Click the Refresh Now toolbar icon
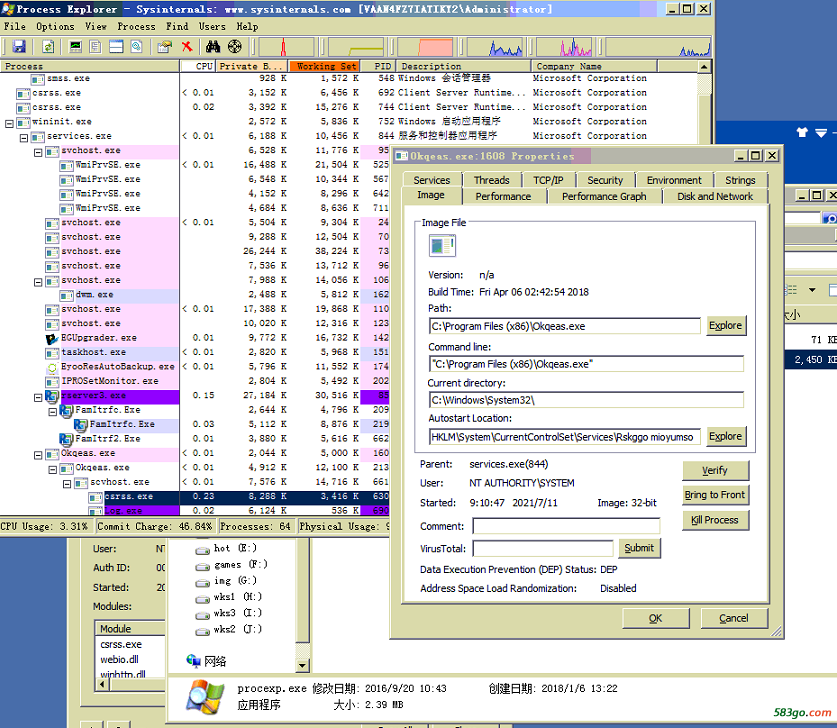Viewport: 837px width, 728px height. tap(48, 47)
